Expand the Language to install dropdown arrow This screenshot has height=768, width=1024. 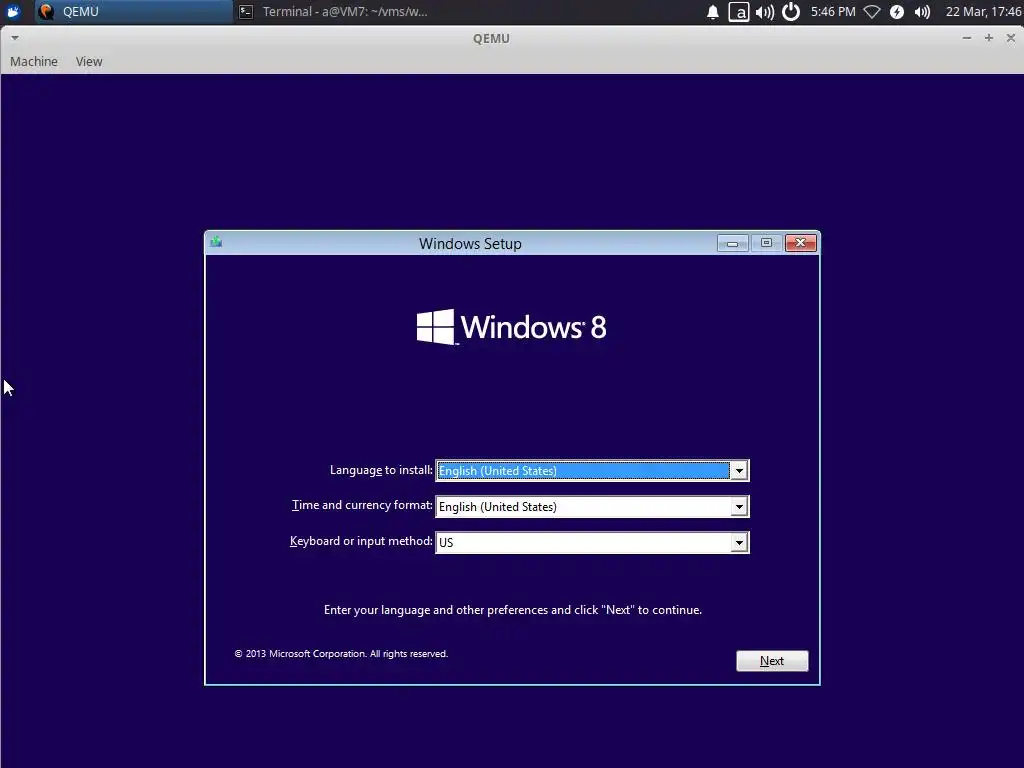[739, 470]
